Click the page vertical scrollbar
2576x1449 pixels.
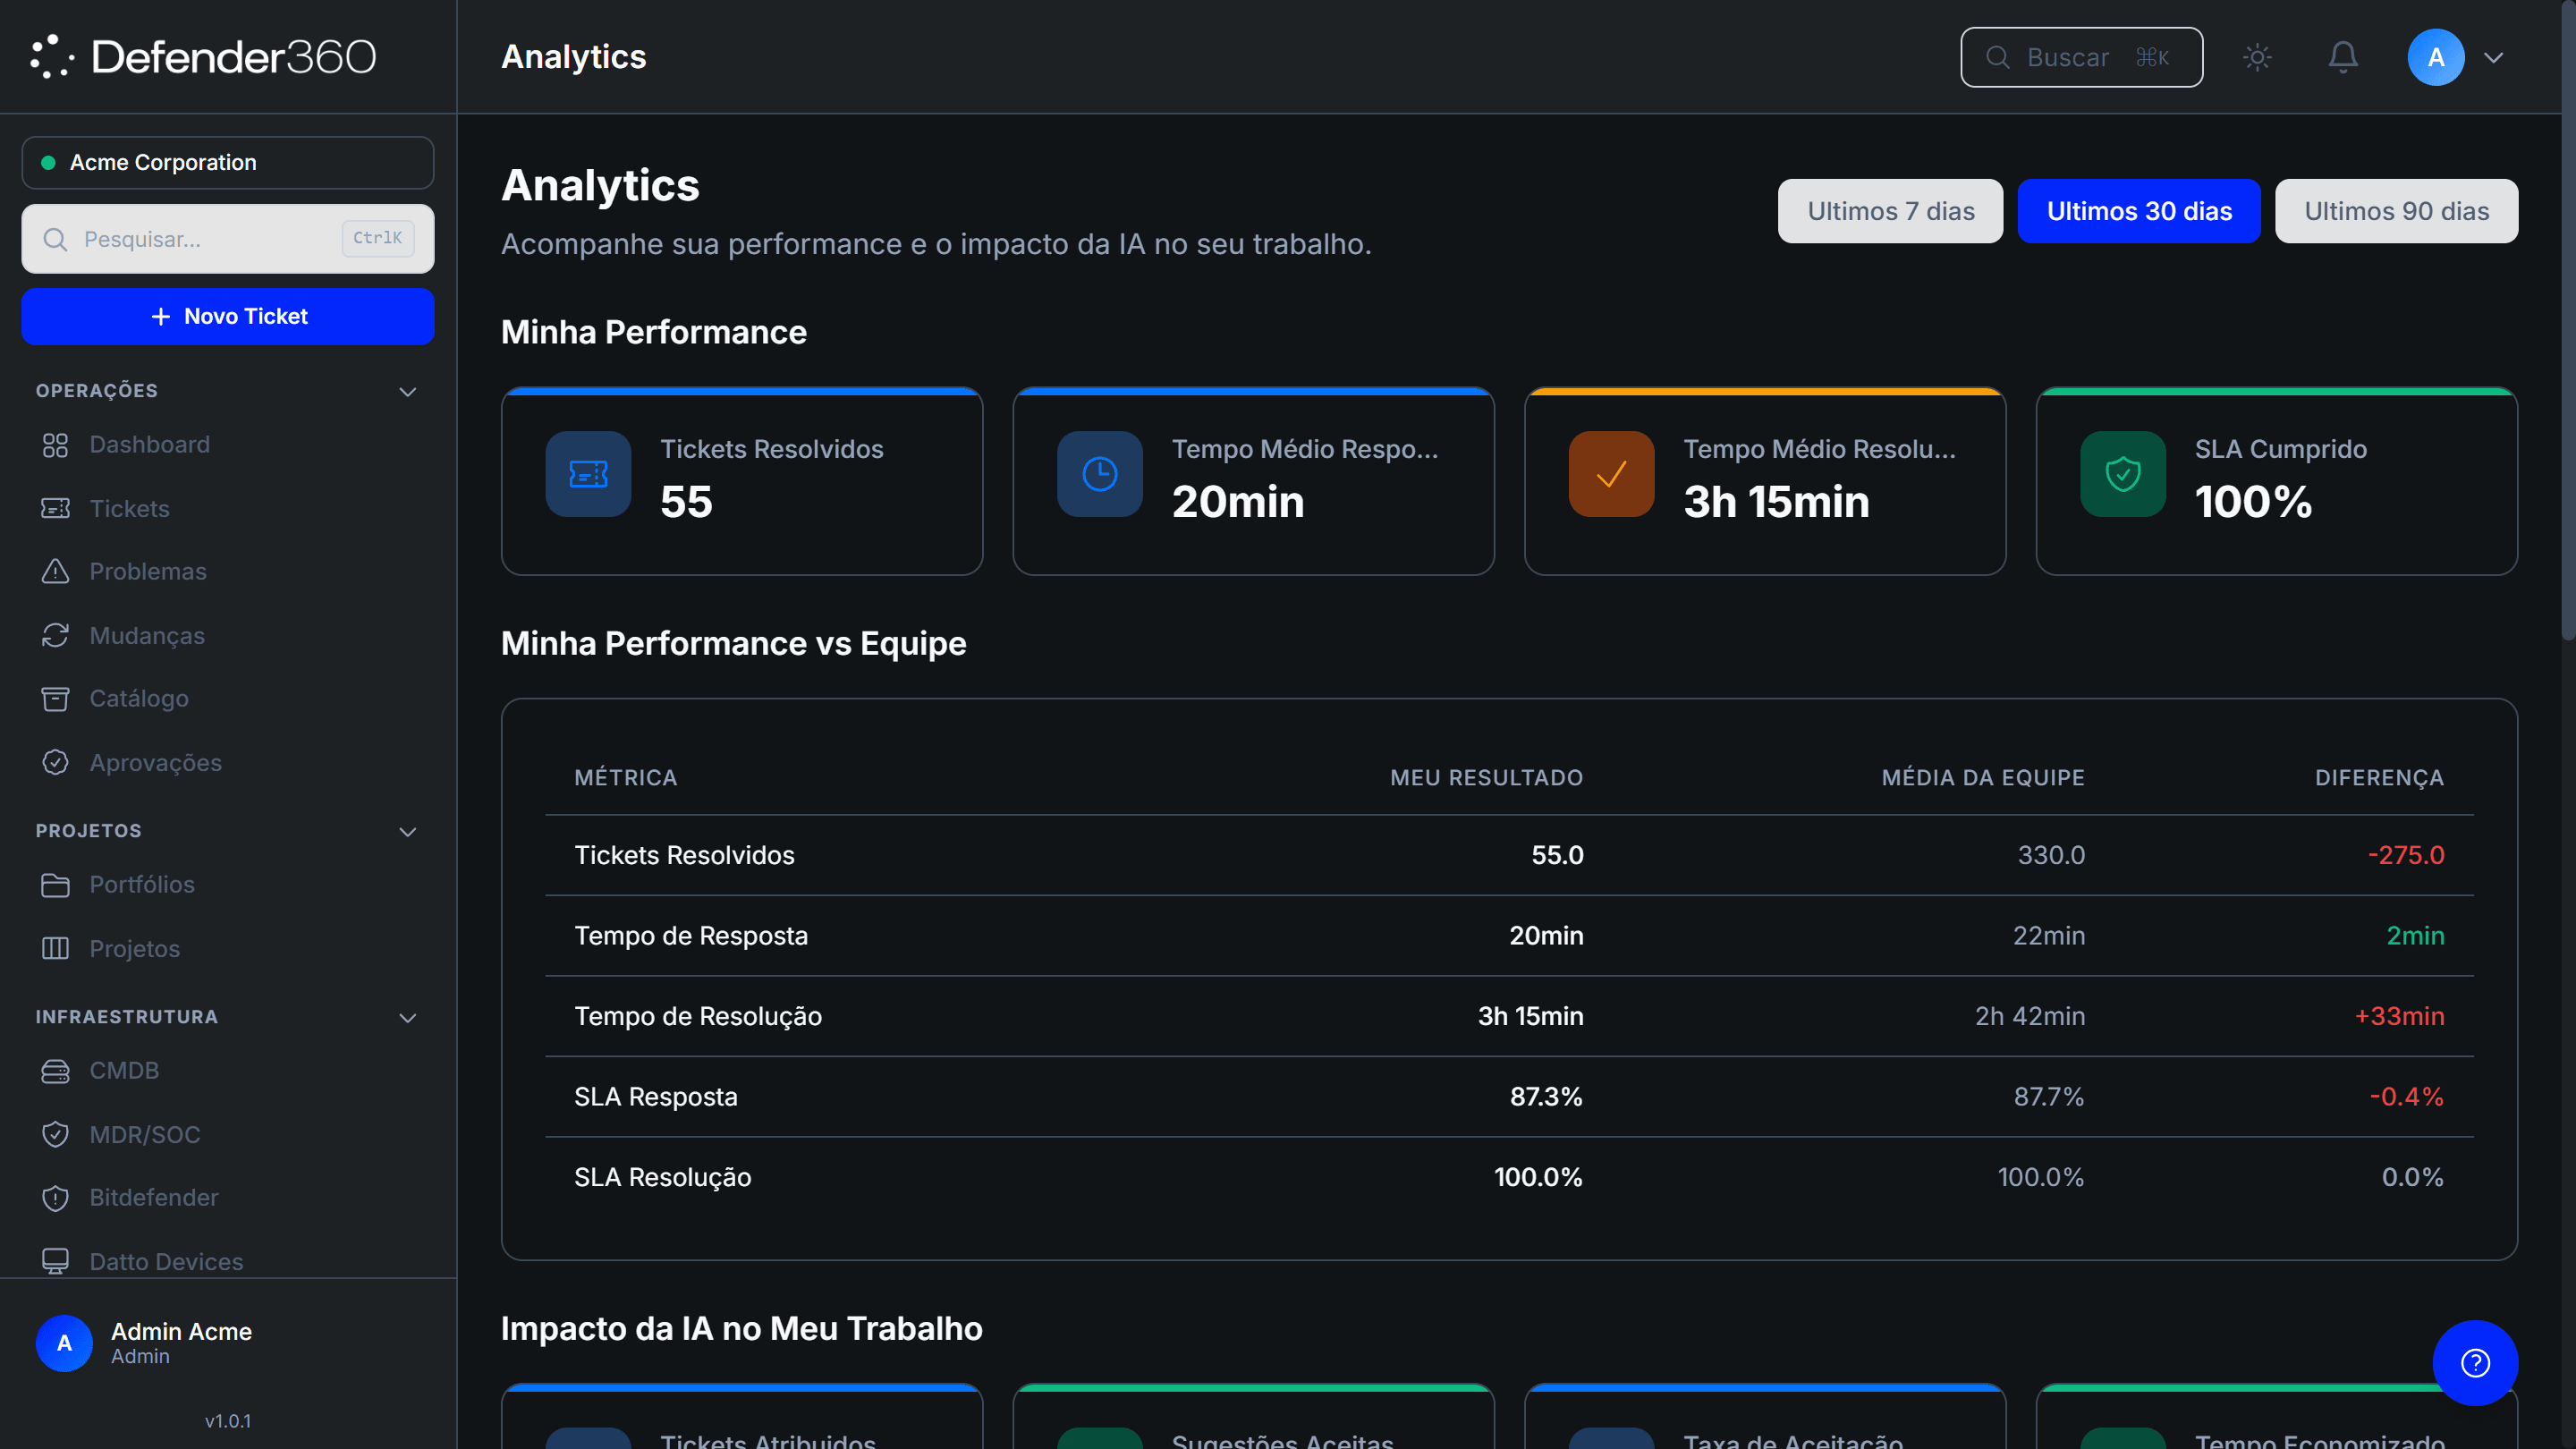tap(2568, 320)
